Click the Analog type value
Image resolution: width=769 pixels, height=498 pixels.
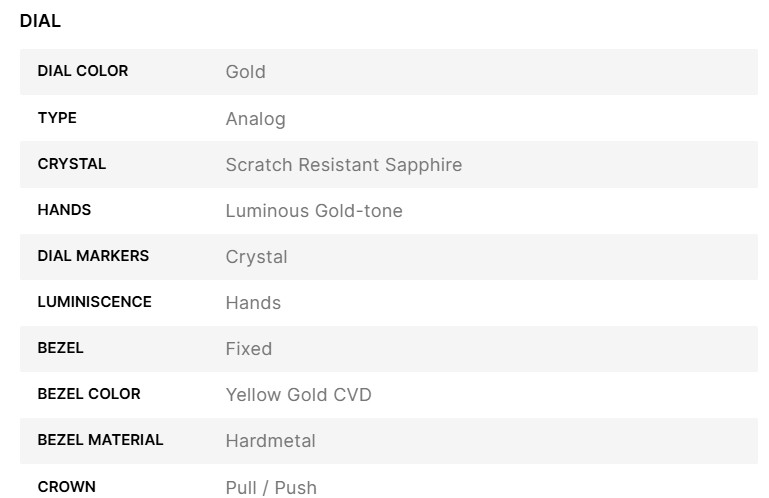[x=255, y=119]
